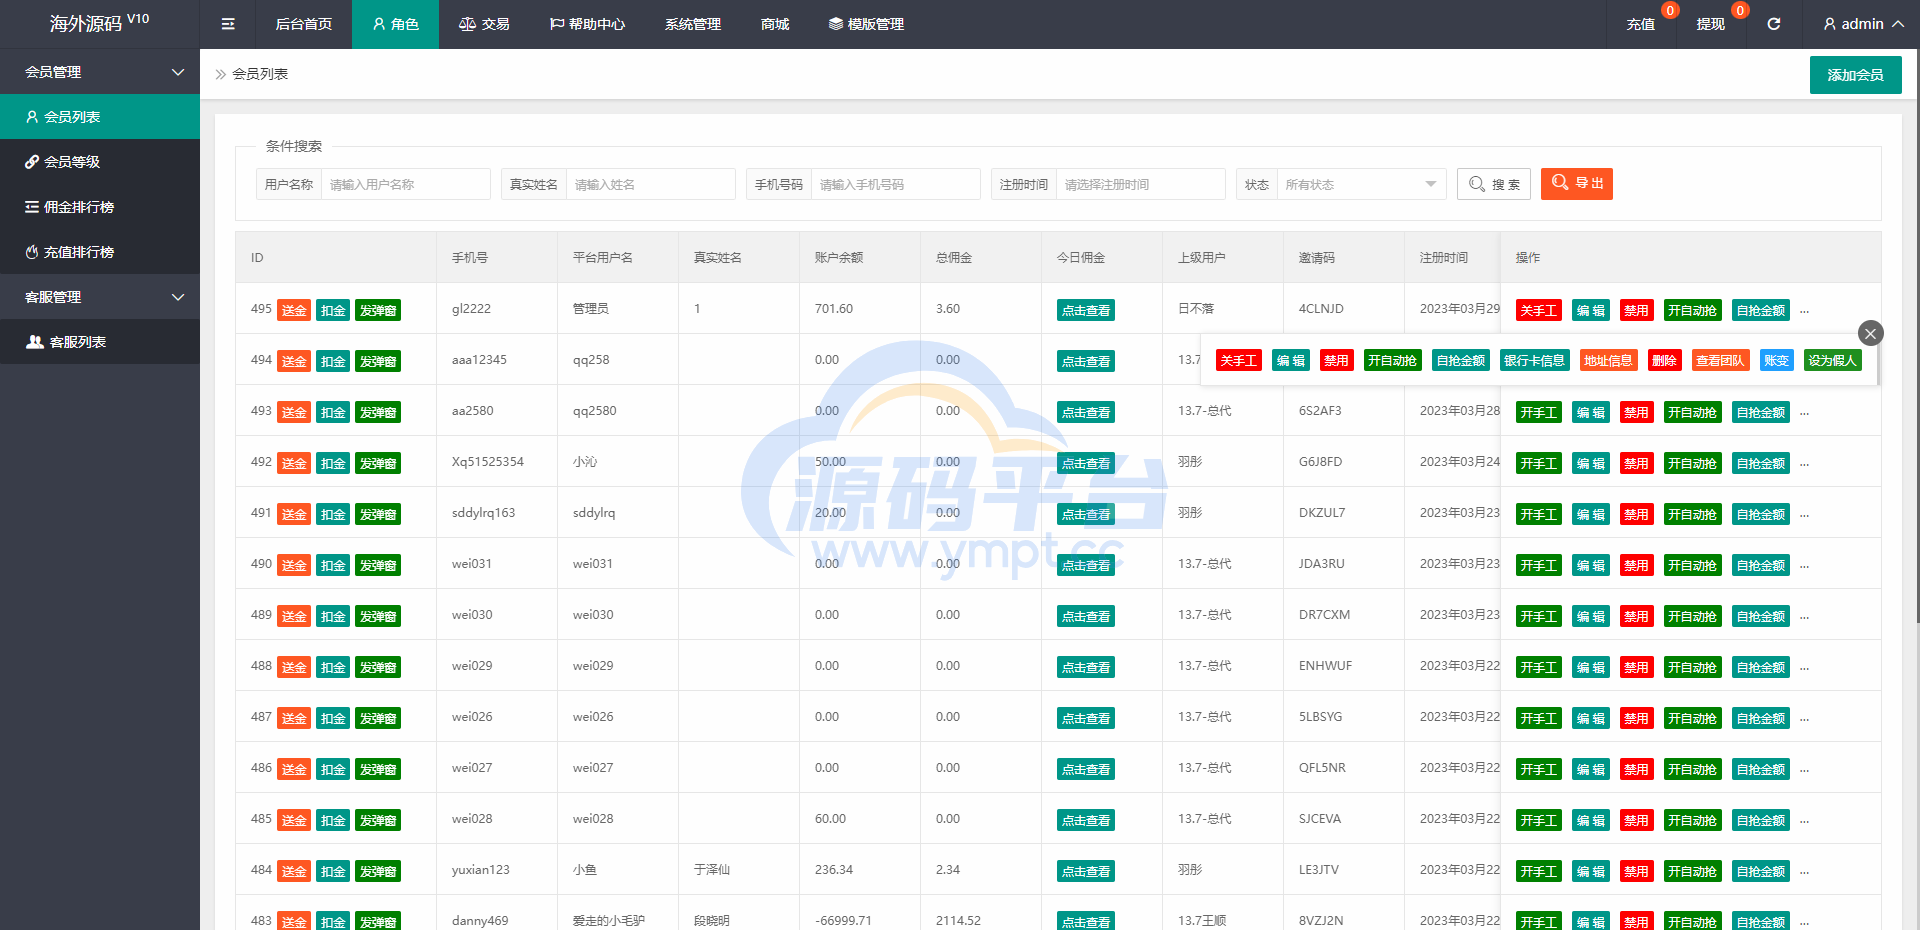Click 禁用 for row 492
The height and width of the screenshot is (930, 1920).
[x=1636, y=464]
